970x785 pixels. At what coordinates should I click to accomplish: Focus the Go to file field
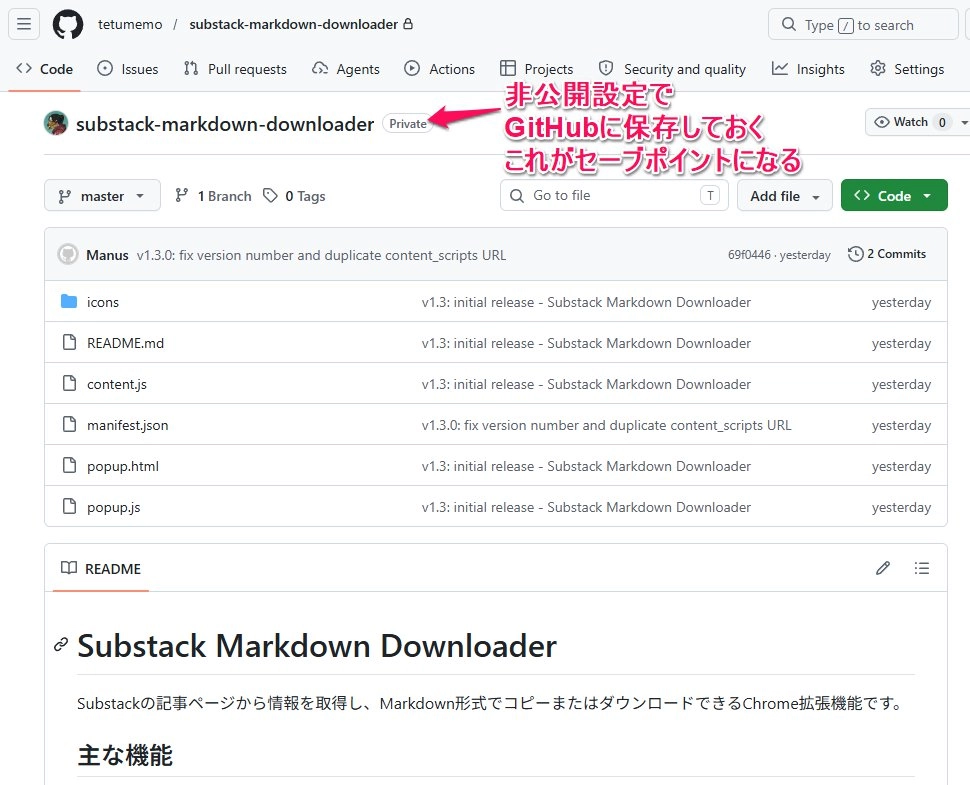pyautogui.click(x=614, y=195)
